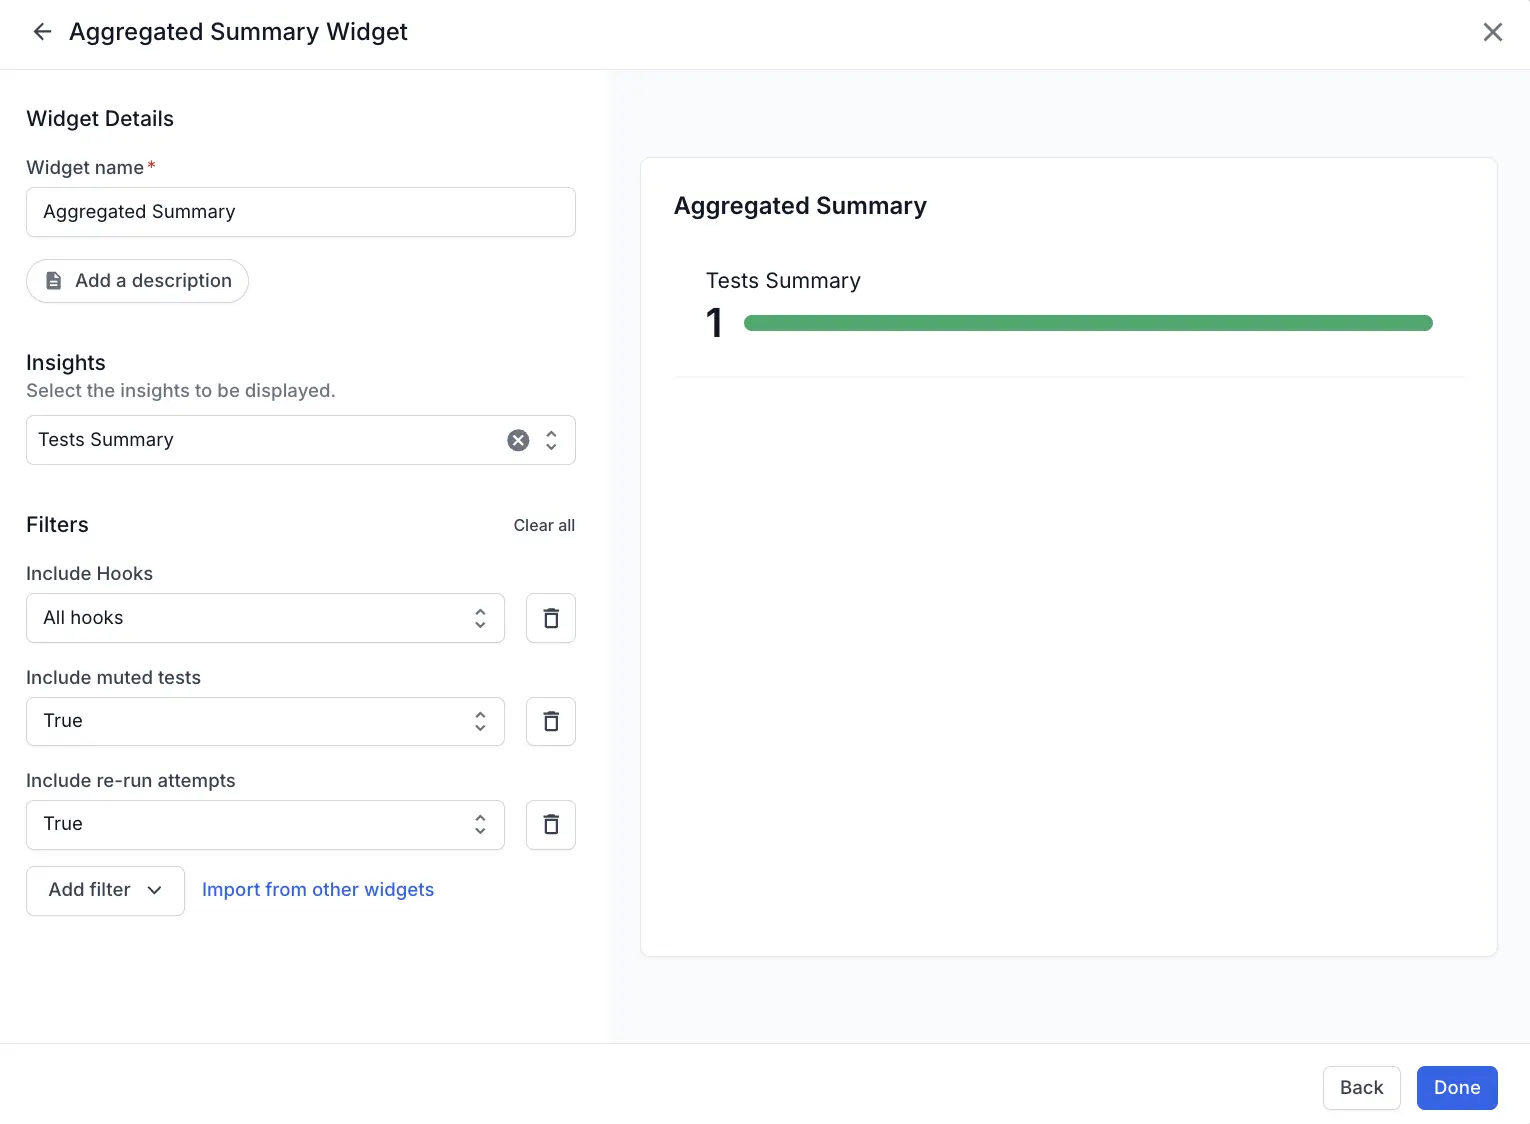Image resolution: width=1530 pixels, height=1124 pixels.
Task: Open the Include Hooks dropdown
Action: [x=265, y=618]
